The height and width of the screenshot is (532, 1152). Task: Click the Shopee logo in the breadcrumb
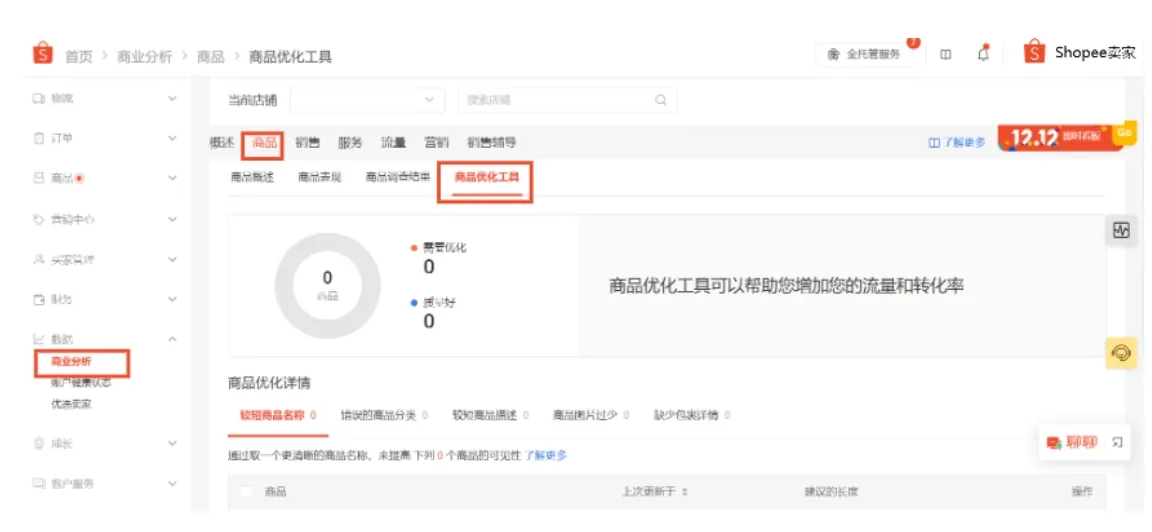[43, 54]
